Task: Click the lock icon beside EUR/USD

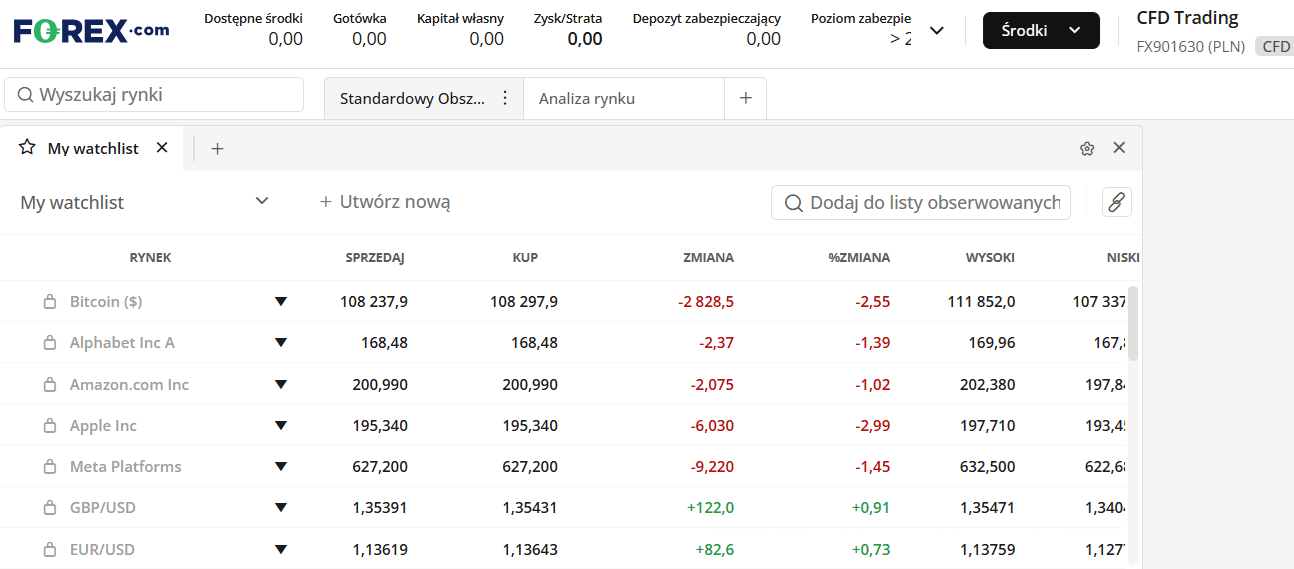Action: [50, 549]
